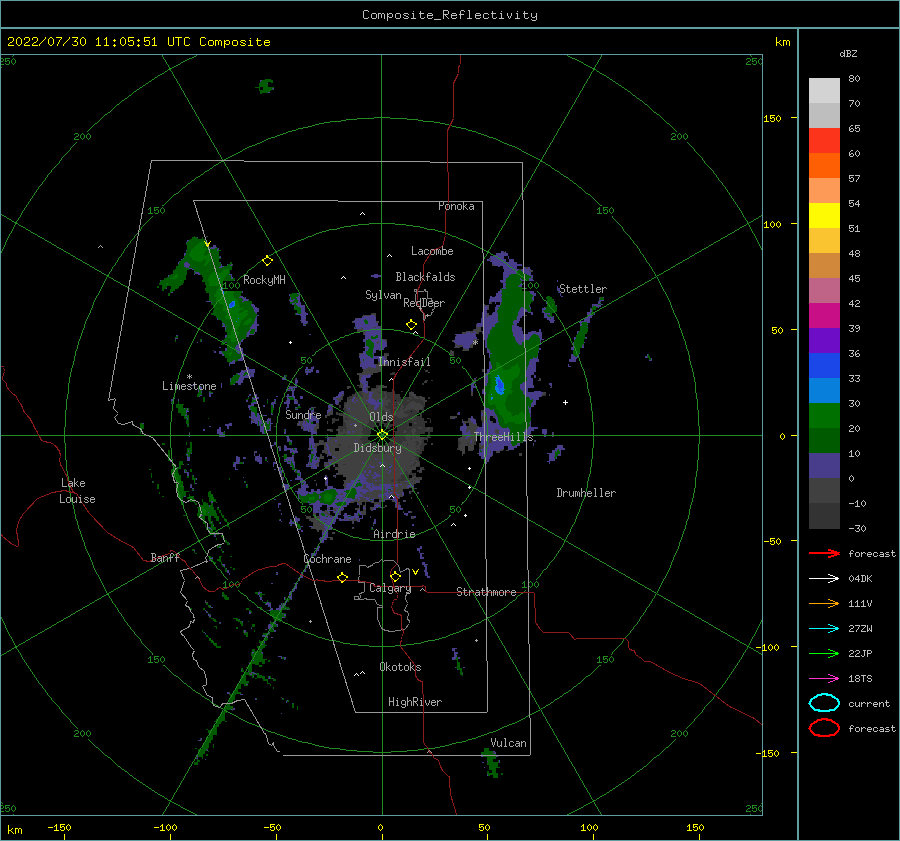Click the Didsbury label

pos(378,448)
